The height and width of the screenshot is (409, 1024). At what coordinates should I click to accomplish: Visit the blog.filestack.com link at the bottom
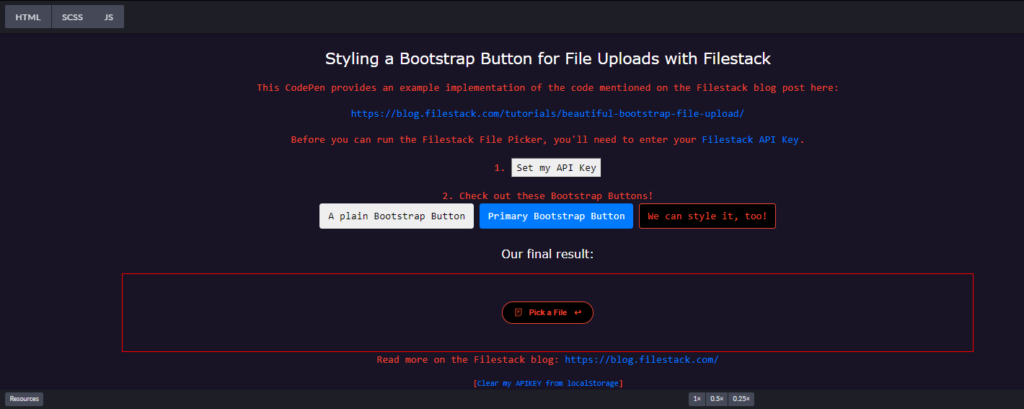coord(641,359)
